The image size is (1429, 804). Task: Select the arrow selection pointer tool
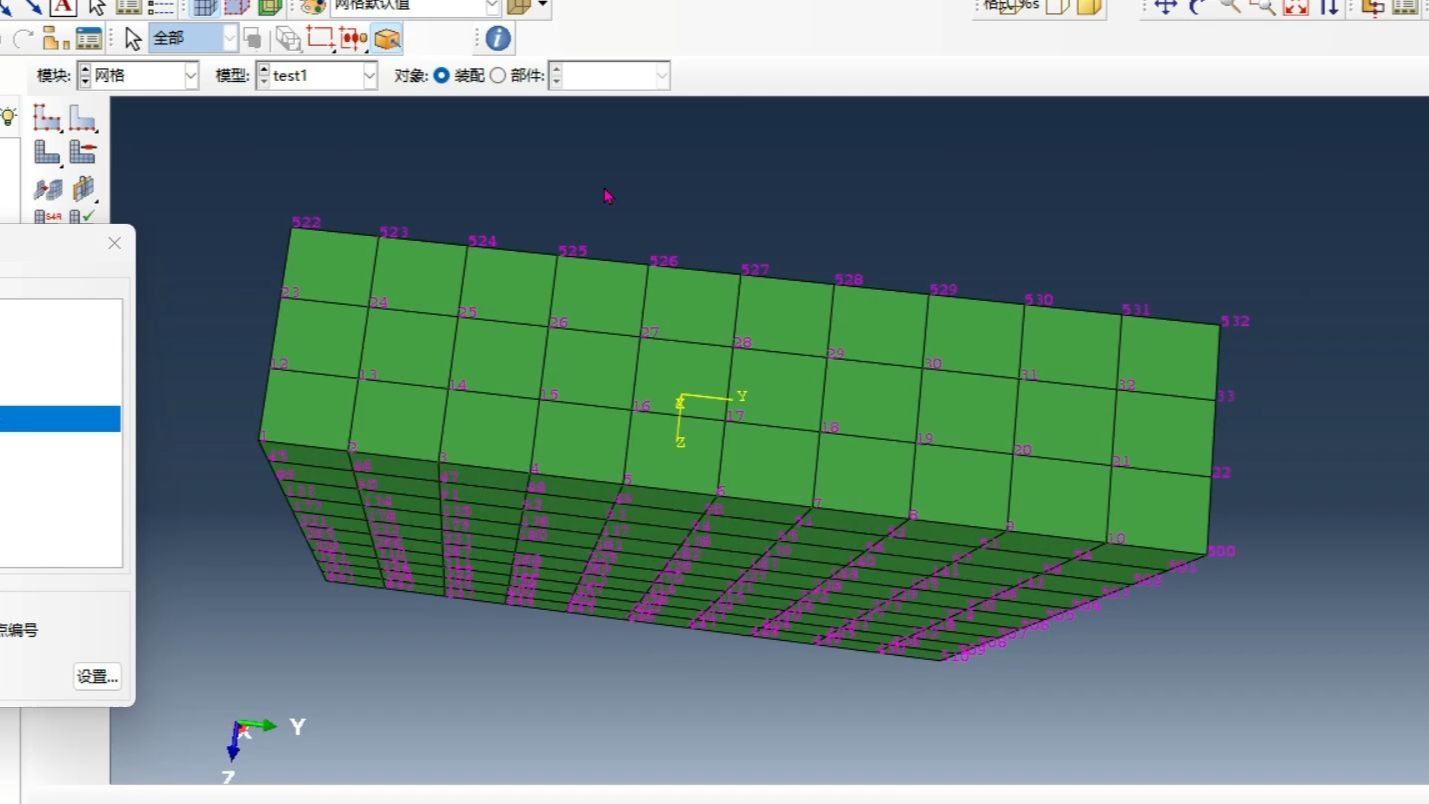(x=133, y=39)
